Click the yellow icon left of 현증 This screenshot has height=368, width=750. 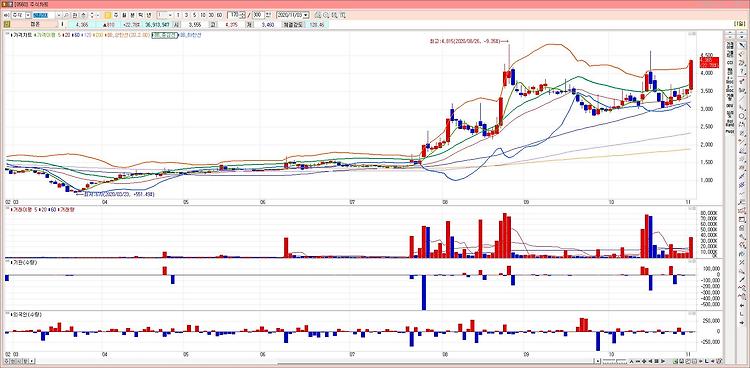[x=6, y=24]
